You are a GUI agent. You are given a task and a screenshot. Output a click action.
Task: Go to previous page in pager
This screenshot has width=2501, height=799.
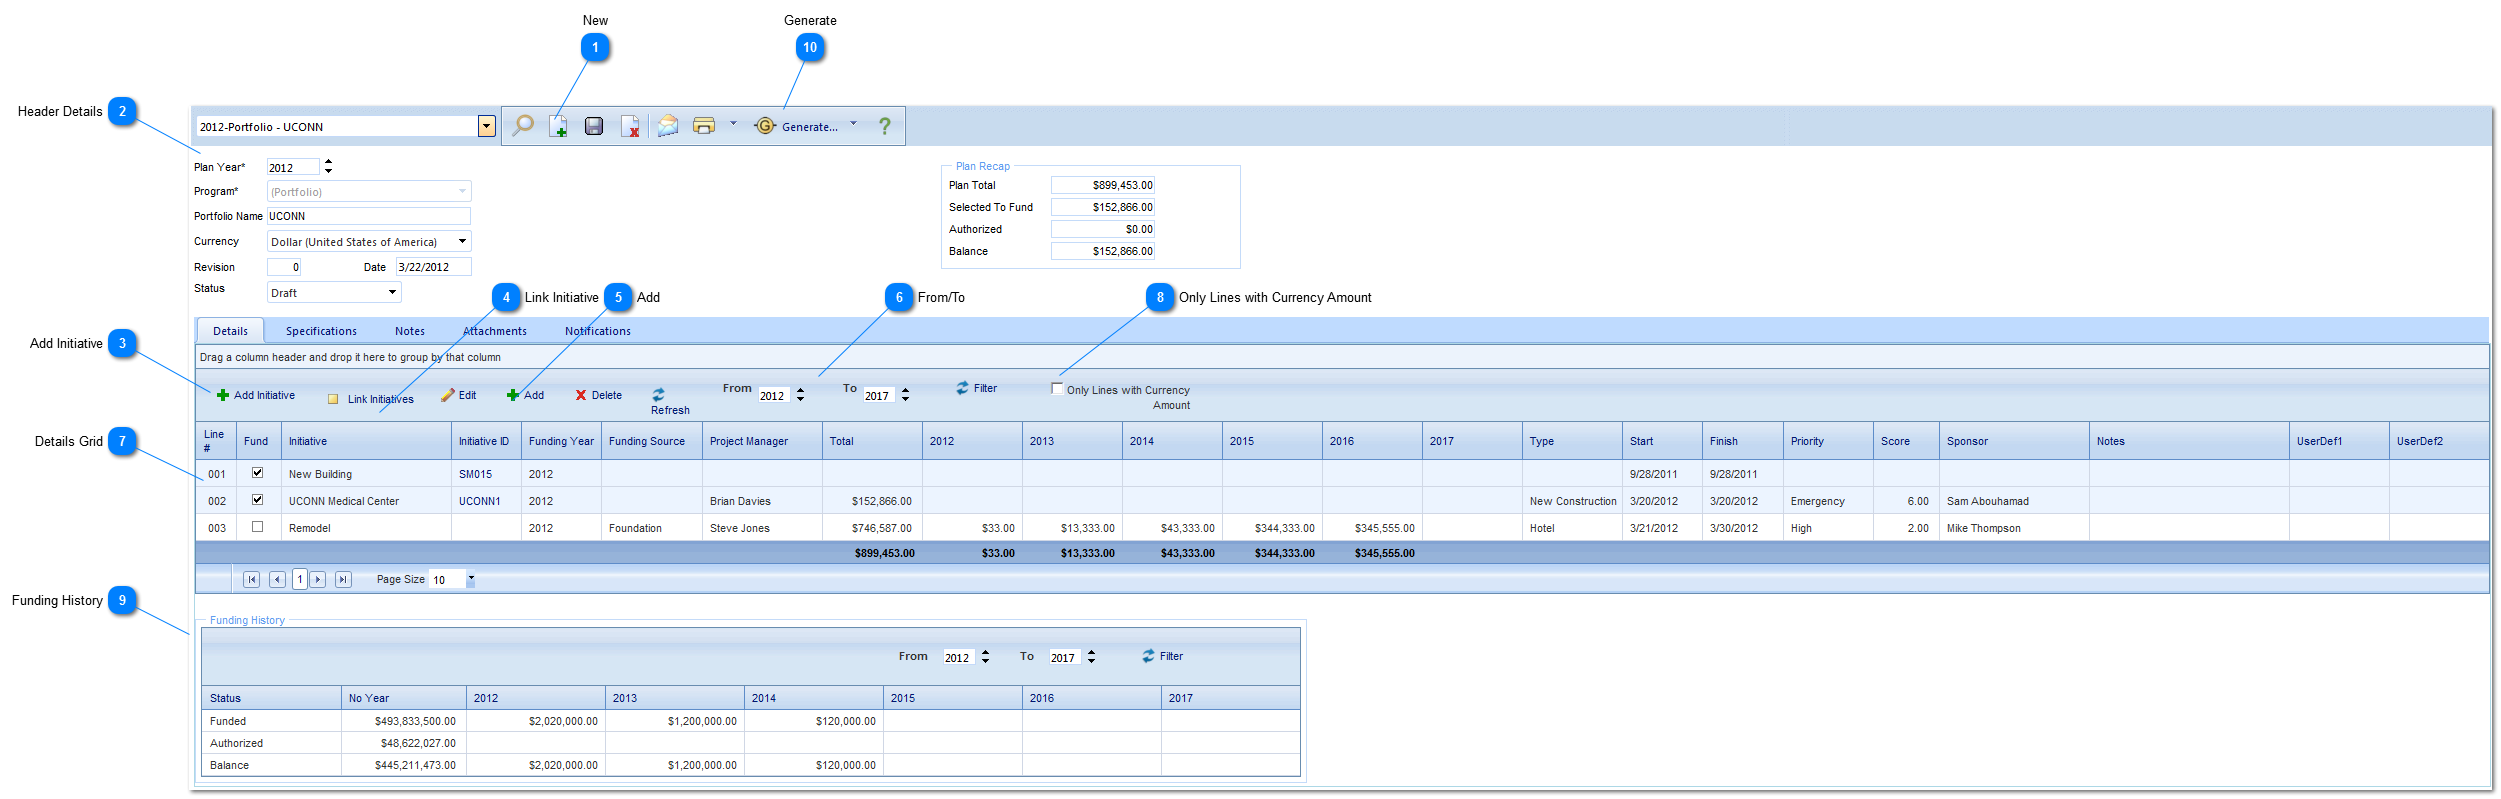point(277,579)
